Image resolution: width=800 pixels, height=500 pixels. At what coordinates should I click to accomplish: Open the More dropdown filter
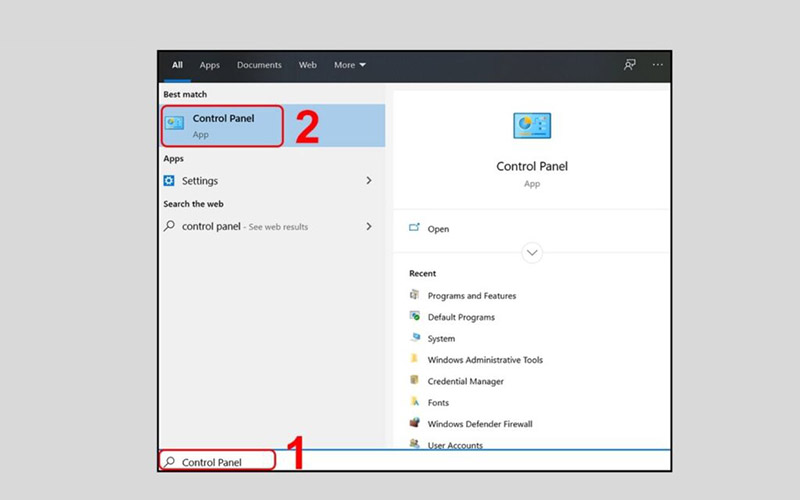[350, 65]
